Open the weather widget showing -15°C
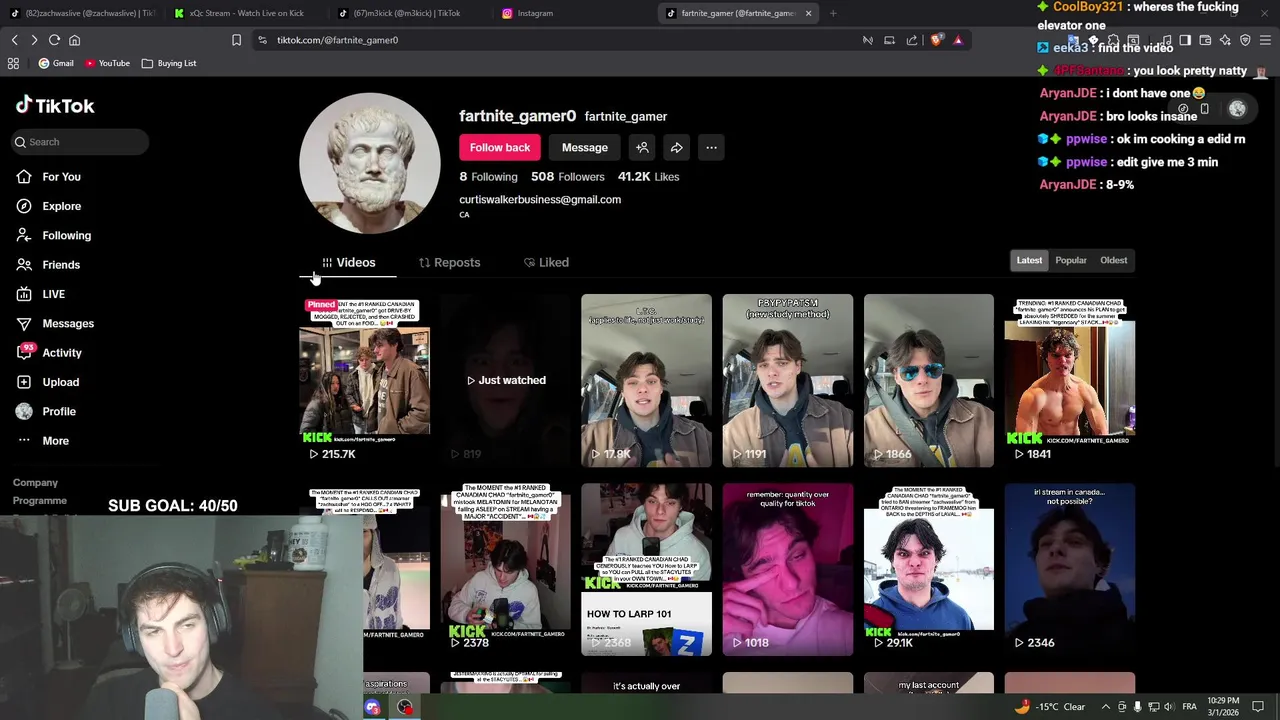Image resolution: width=1280 pixels, height=720 pixels. click(x=1049, y=707)
